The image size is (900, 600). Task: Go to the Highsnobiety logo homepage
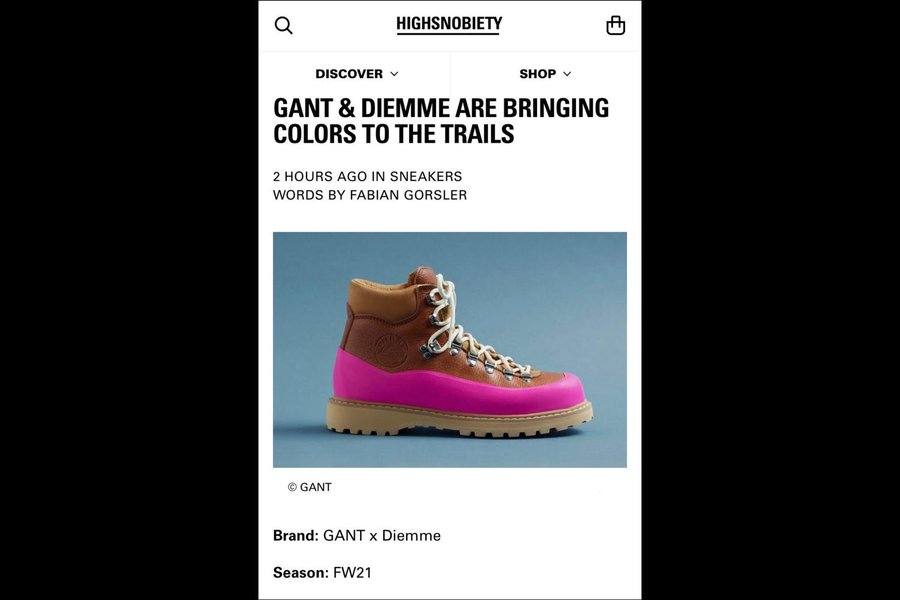pyautogui.click(x=449, y=24)
